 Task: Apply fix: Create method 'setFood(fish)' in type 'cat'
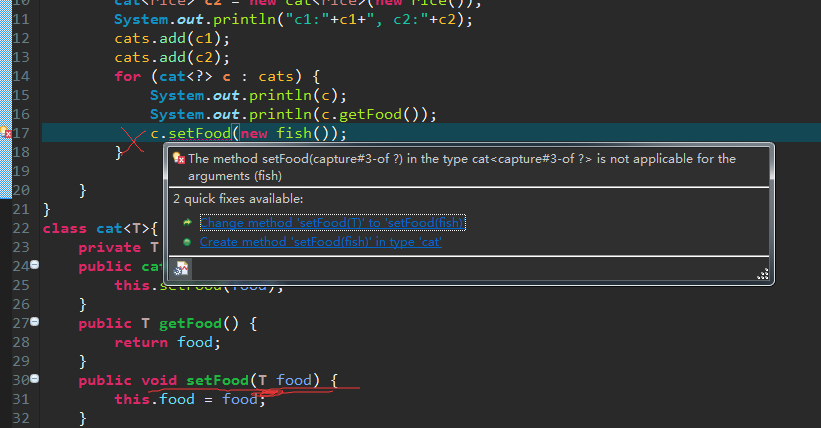[320, 242]
